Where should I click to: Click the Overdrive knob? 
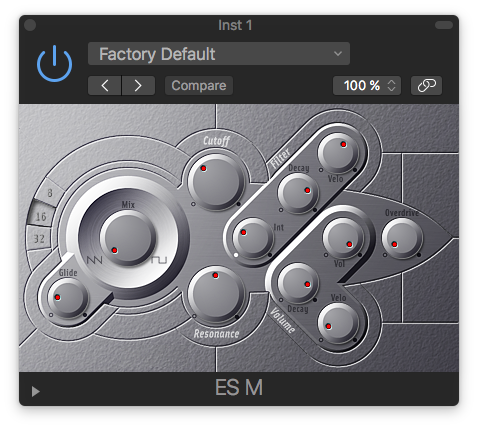pos(402,238)
